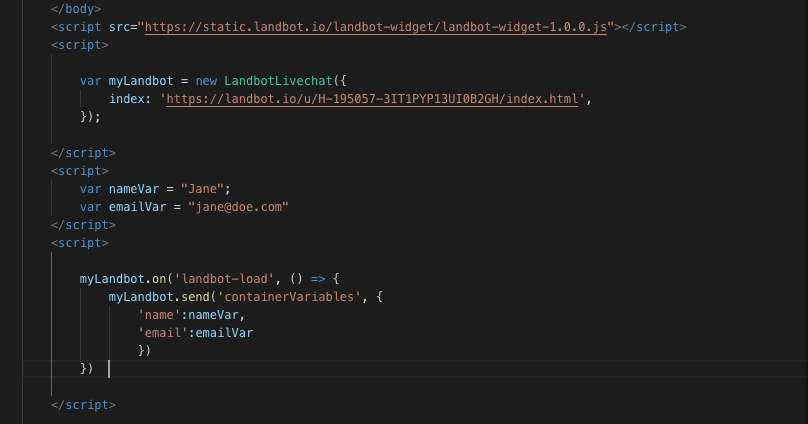Click the final closing </script> tag

[83, 405]
